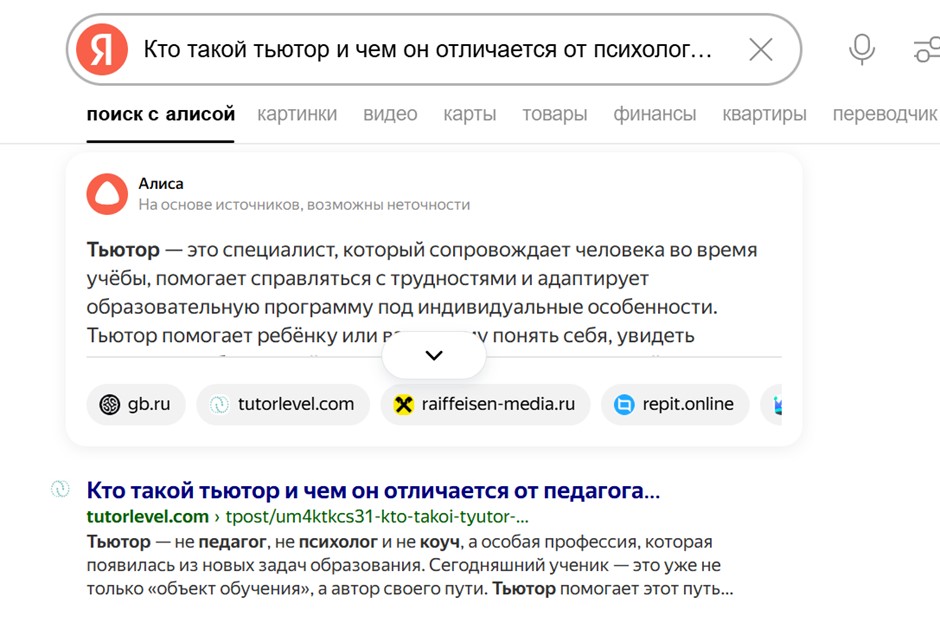Clear the search query with the X
The width and height of the screenshot is (940, 617).
click(x=761, y=49)
